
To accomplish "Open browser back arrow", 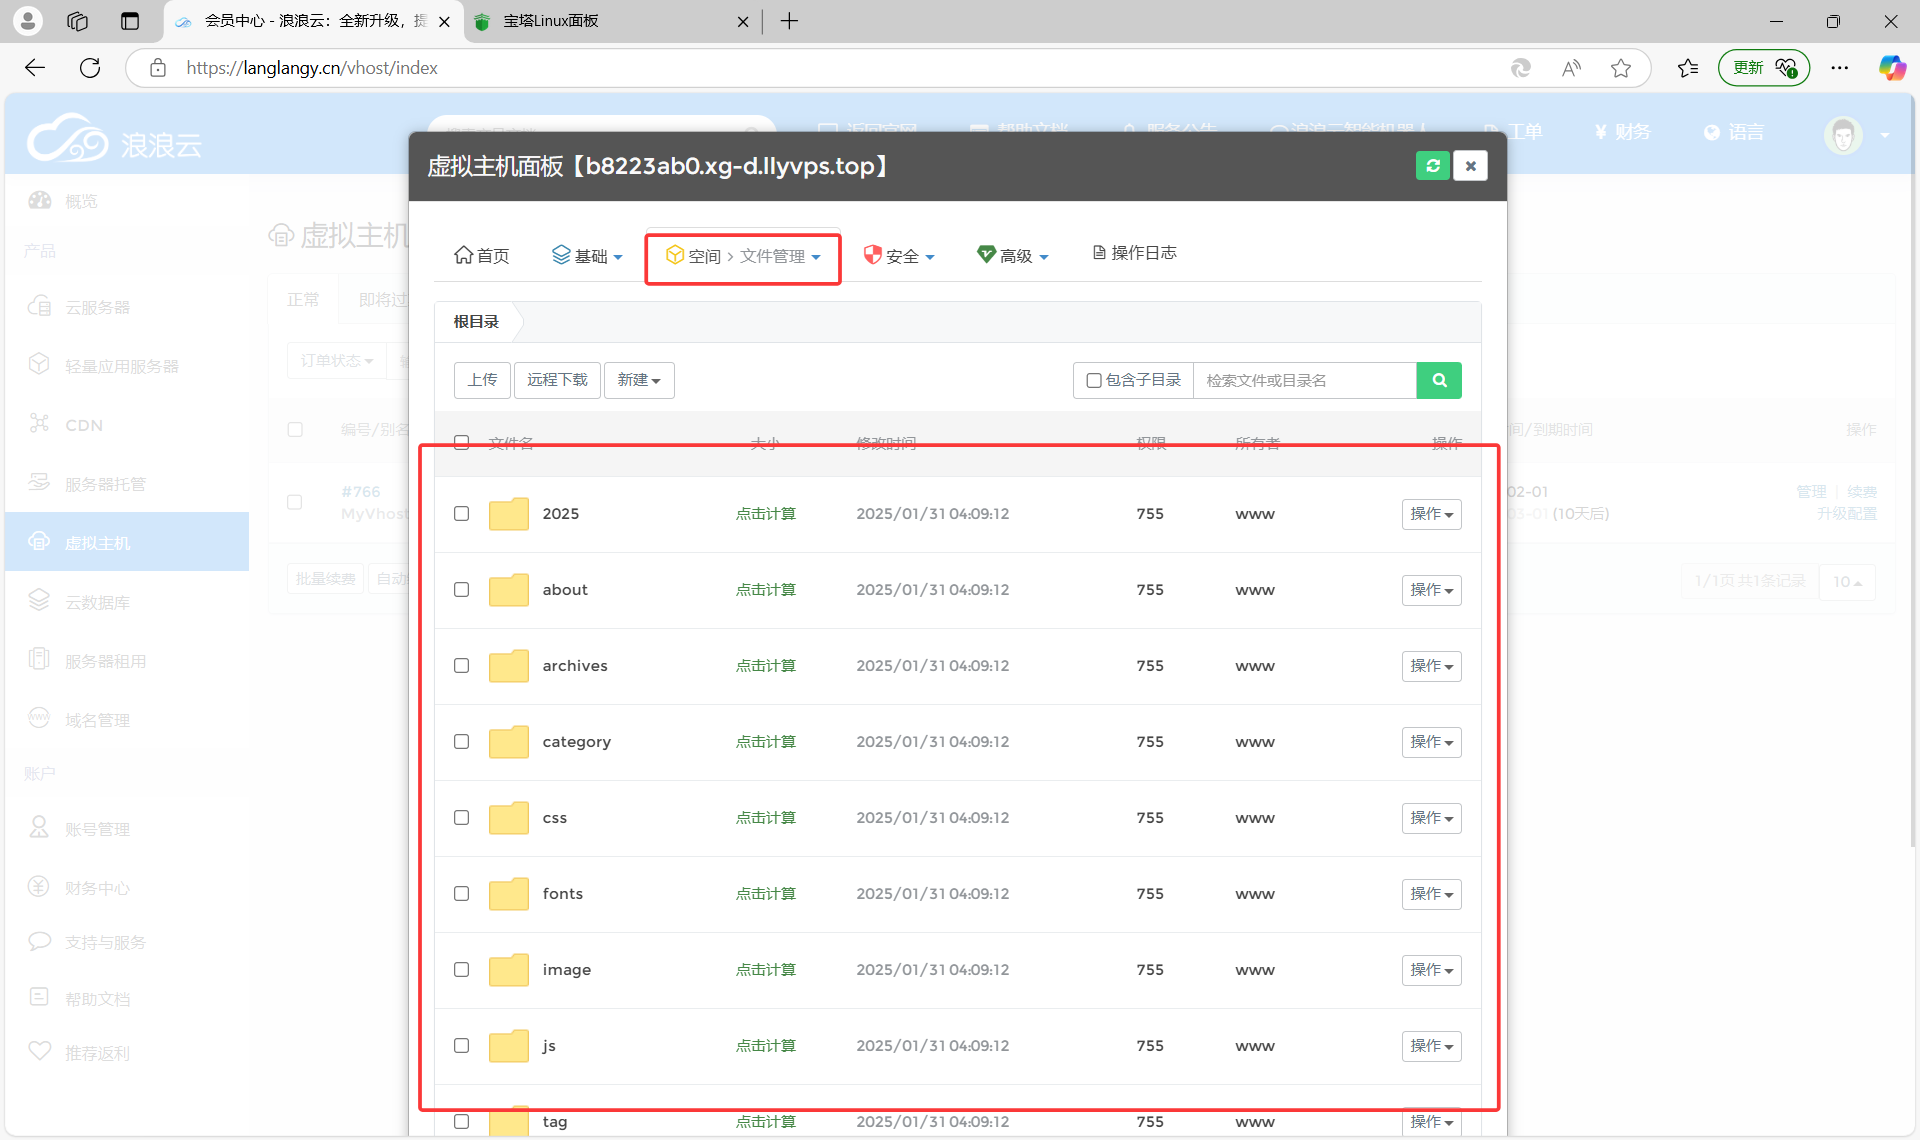I will tap(35, 68).
